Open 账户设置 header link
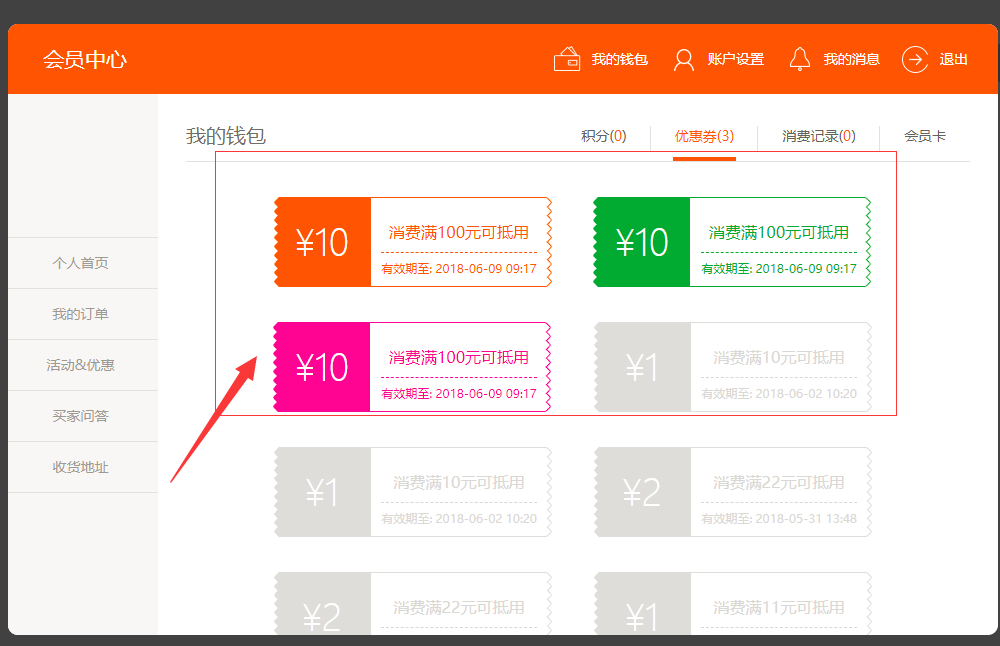The width and height of the screenshot is (1000, 646). point(735,60)
